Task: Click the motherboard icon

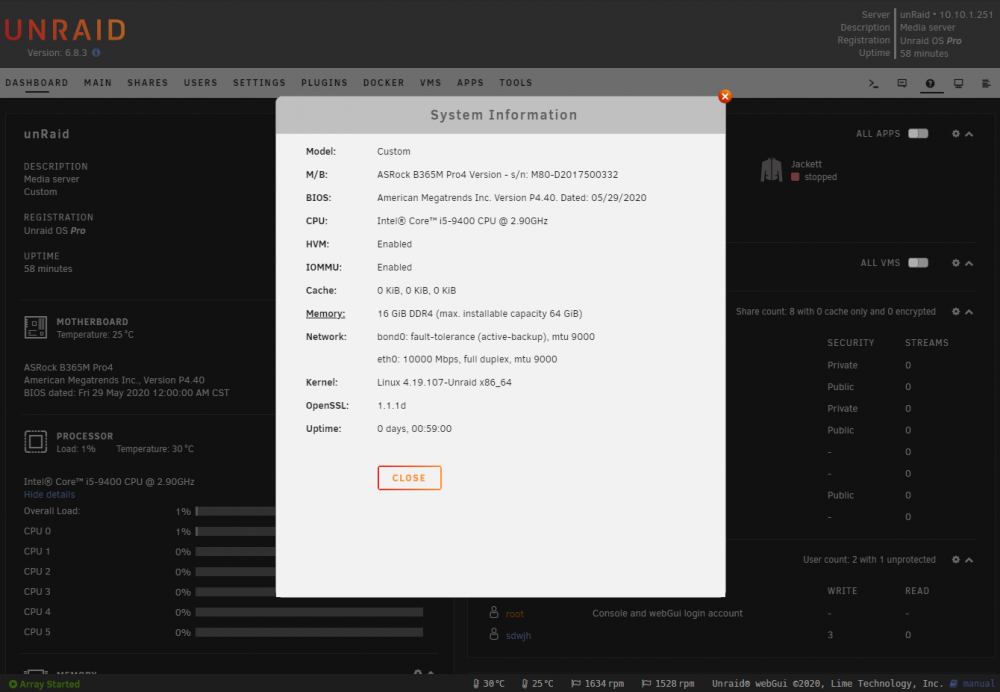Action: (36, 327)
